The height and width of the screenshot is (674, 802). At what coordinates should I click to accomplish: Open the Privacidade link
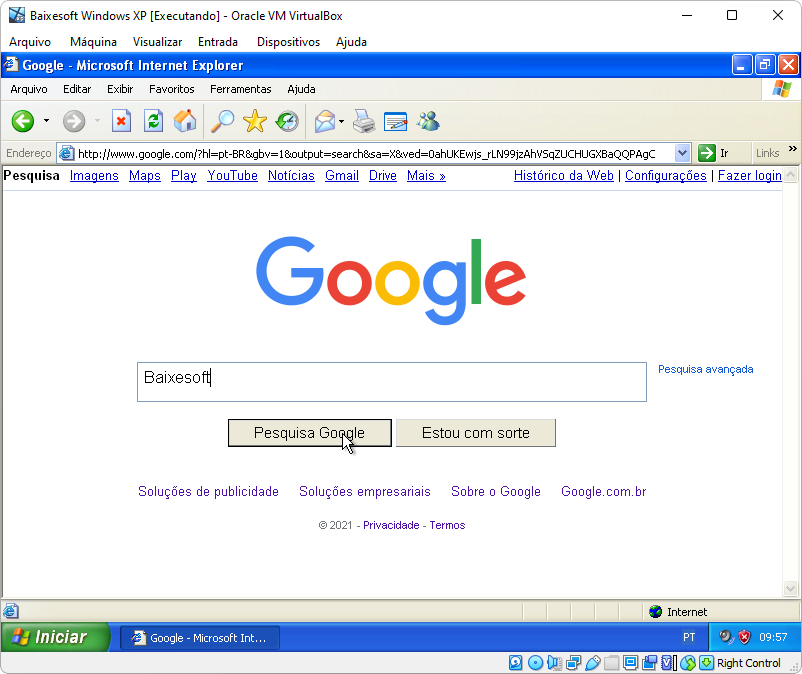pos(391,525)
